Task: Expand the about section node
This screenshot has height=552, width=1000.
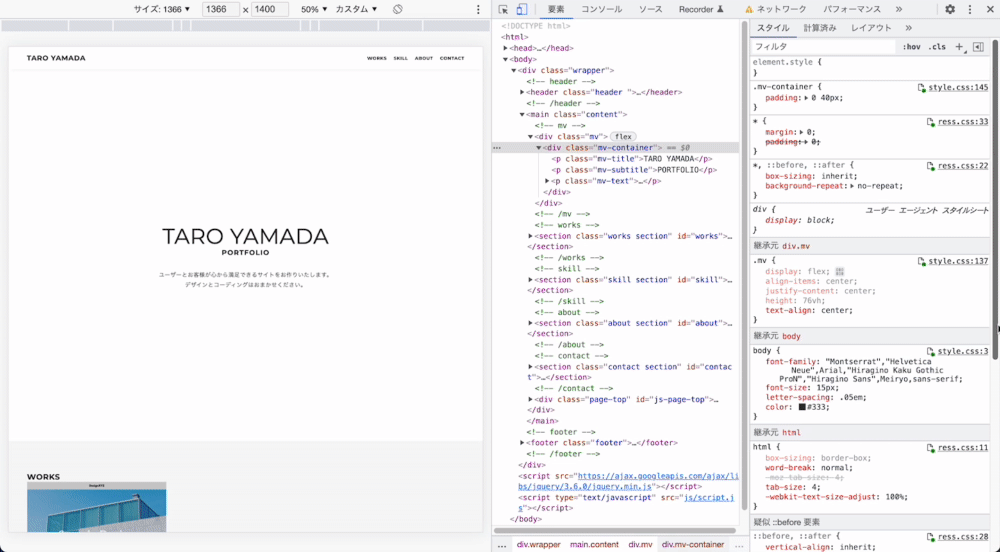Action: 530,323
